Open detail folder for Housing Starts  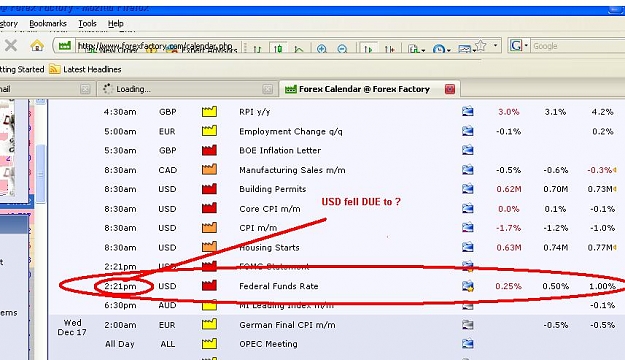[468, 247]
